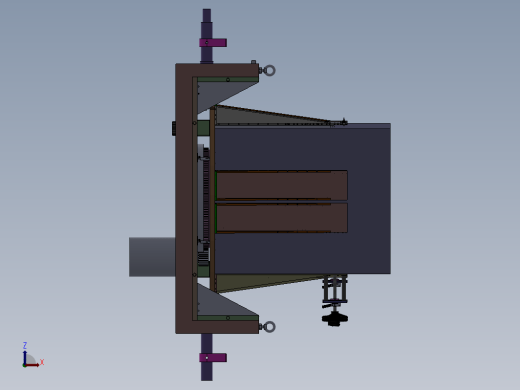Select the dark navy box body
The image size is (520, 390).
(368, 200)
